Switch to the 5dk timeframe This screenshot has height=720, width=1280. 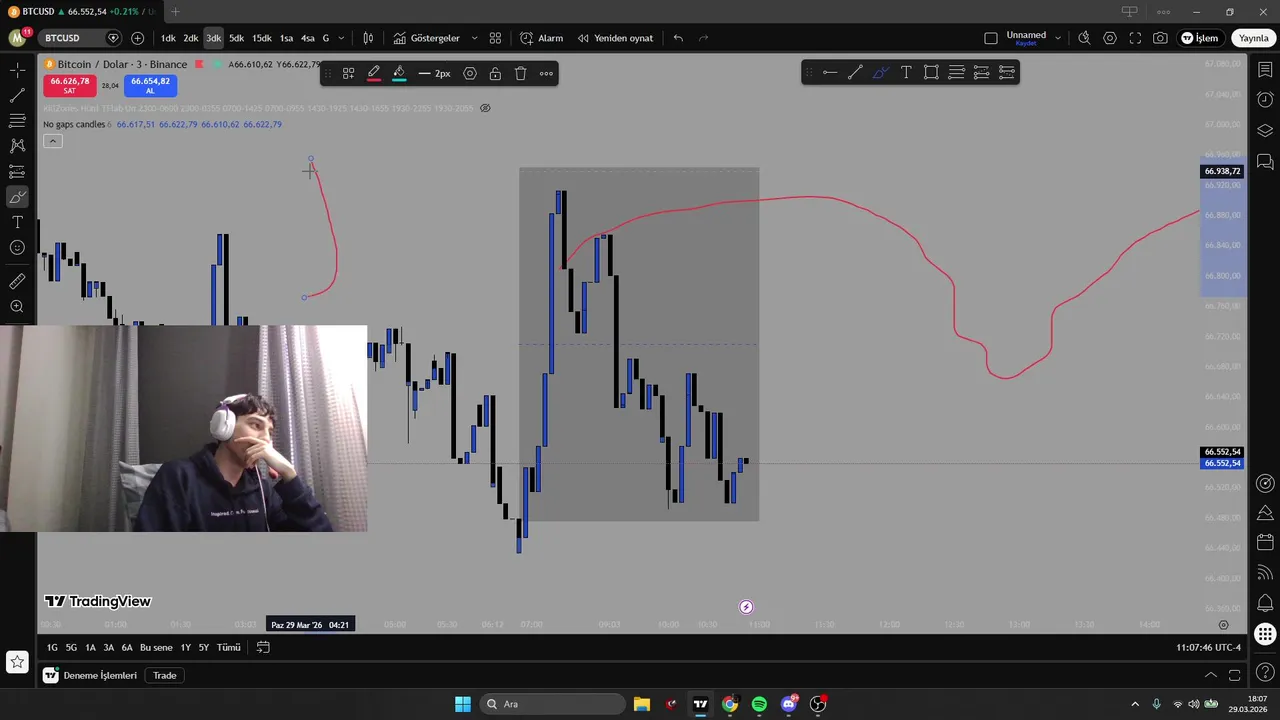(236, 38)
